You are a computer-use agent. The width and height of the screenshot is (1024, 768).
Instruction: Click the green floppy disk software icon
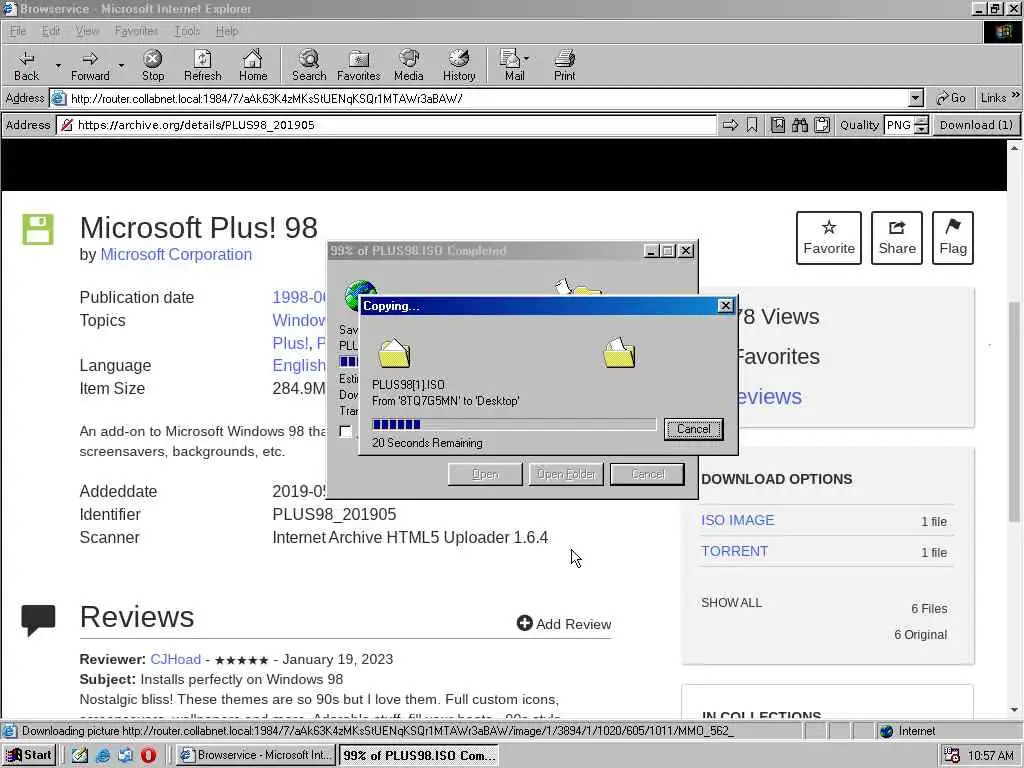click(38, 229)
